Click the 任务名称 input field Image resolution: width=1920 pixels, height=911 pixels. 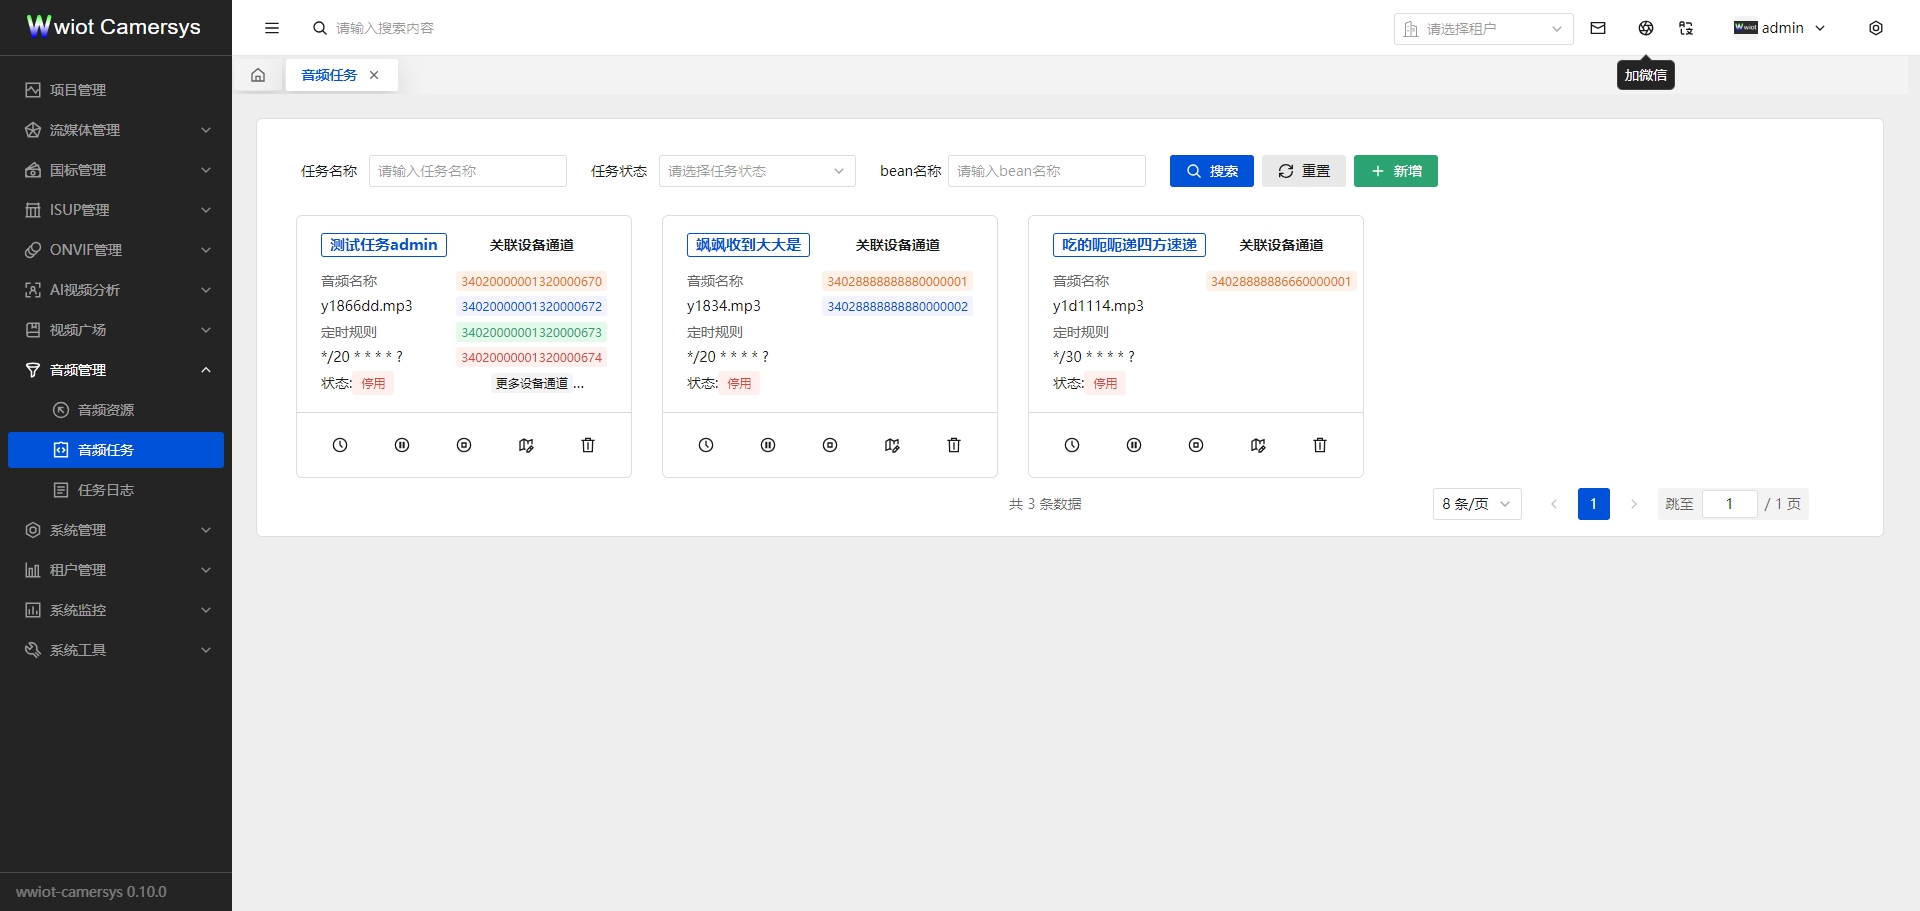(x=467, y=171)
